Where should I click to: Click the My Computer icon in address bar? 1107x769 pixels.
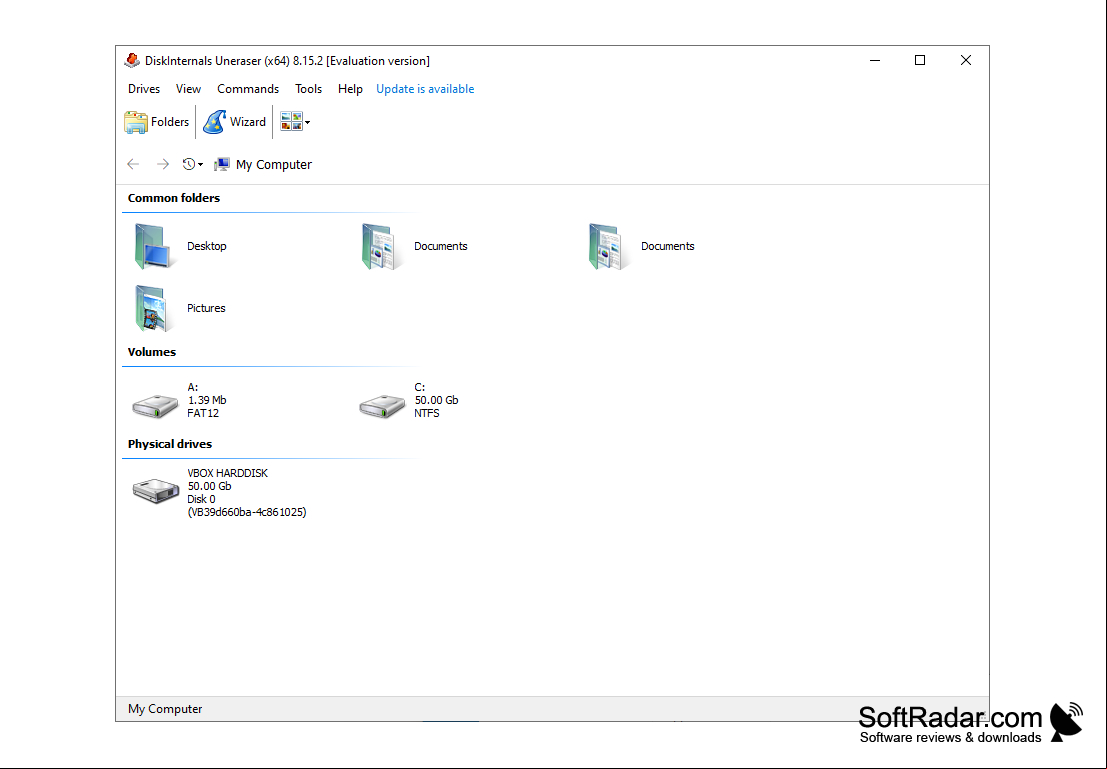222,165
